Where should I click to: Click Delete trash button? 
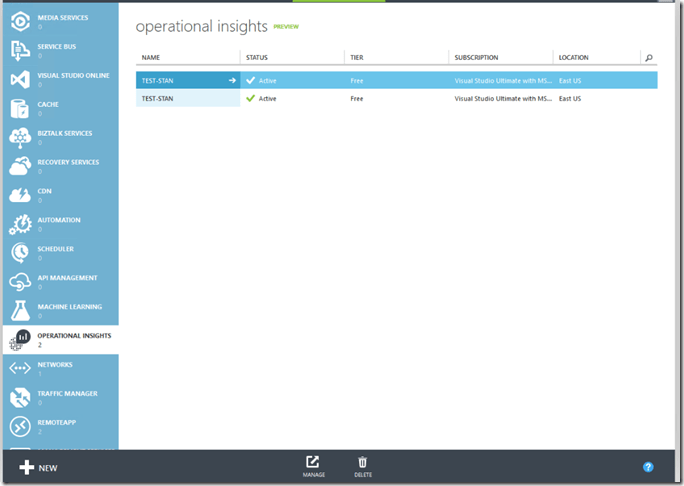tap(362, 465)
